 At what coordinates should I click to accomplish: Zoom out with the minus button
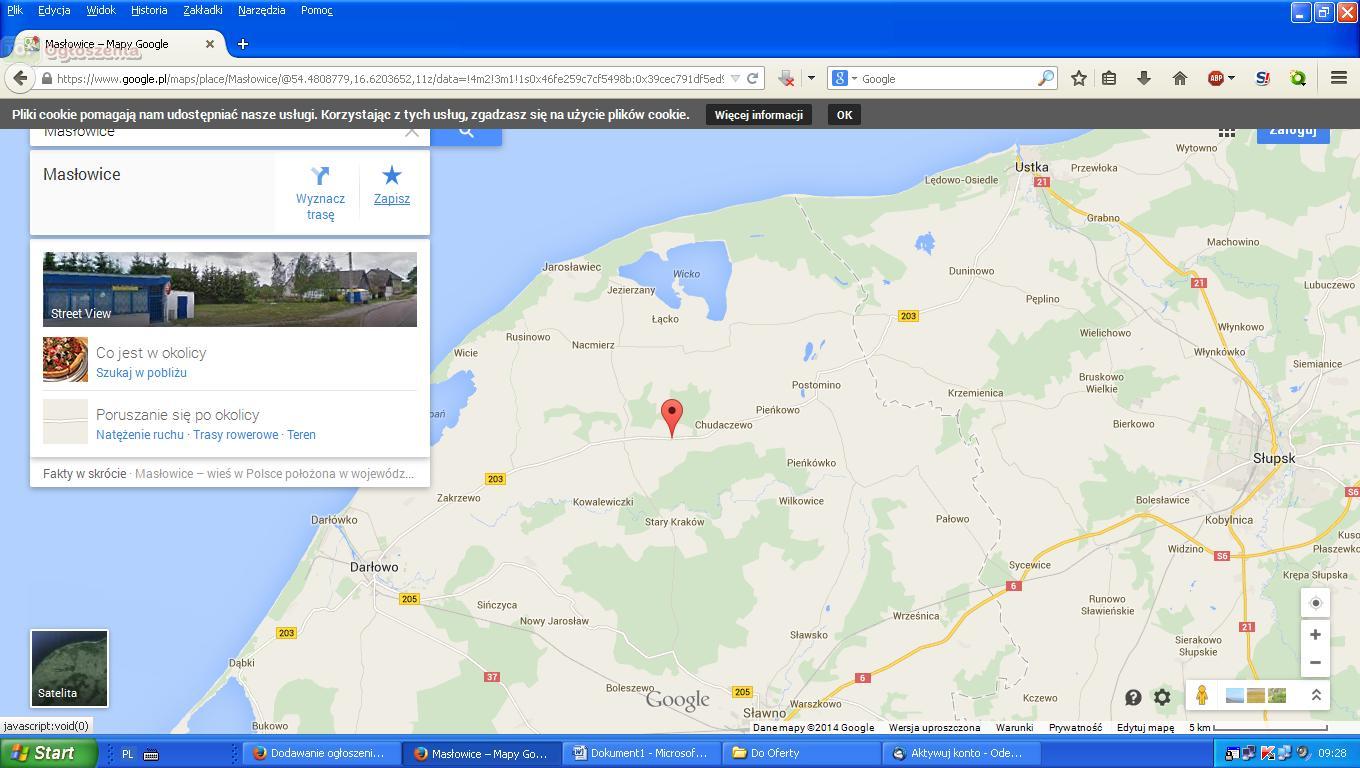(1315, 662)
